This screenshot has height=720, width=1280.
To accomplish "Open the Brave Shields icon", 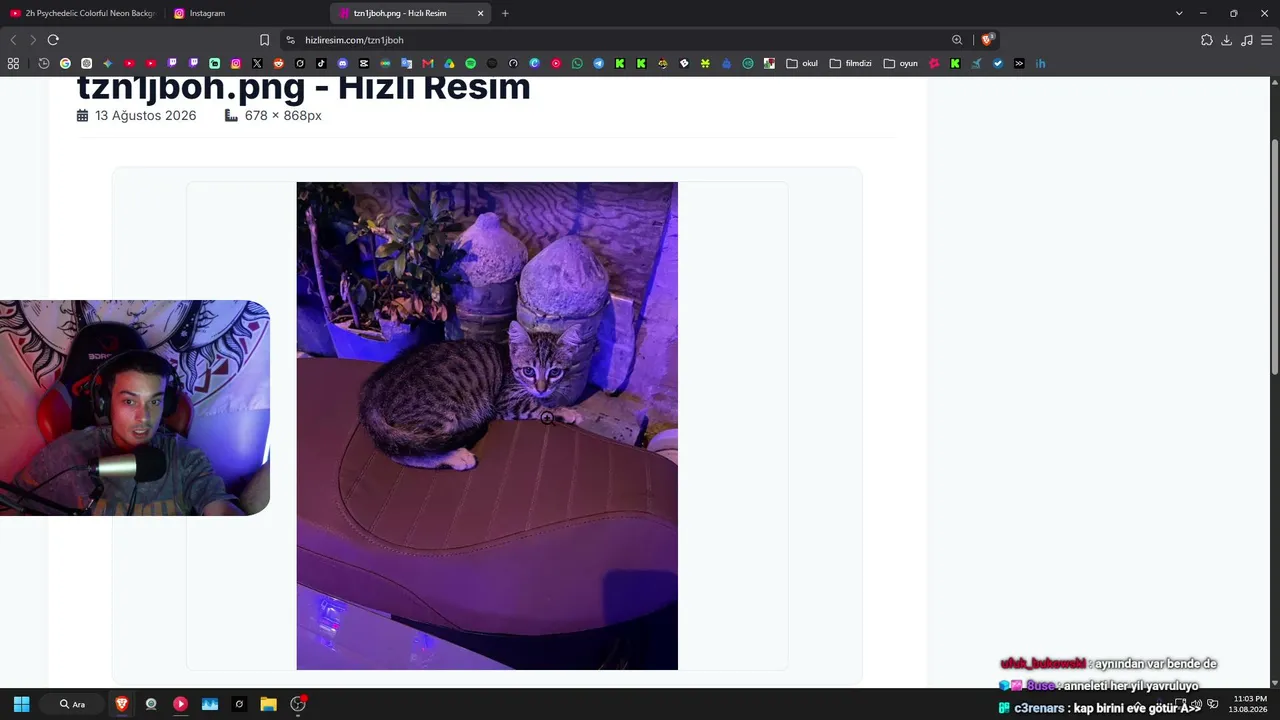I will (987, 40).
